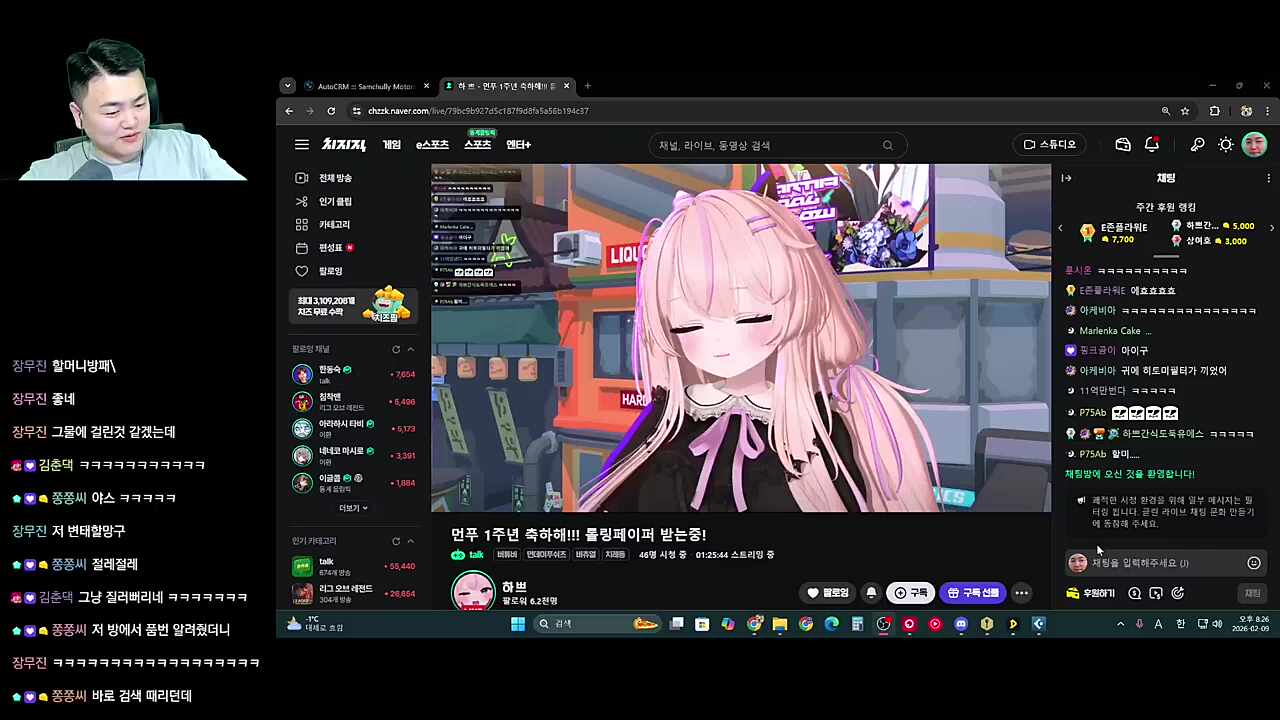Expand 더보기 under the followed channels list

[x=351, y=507]
